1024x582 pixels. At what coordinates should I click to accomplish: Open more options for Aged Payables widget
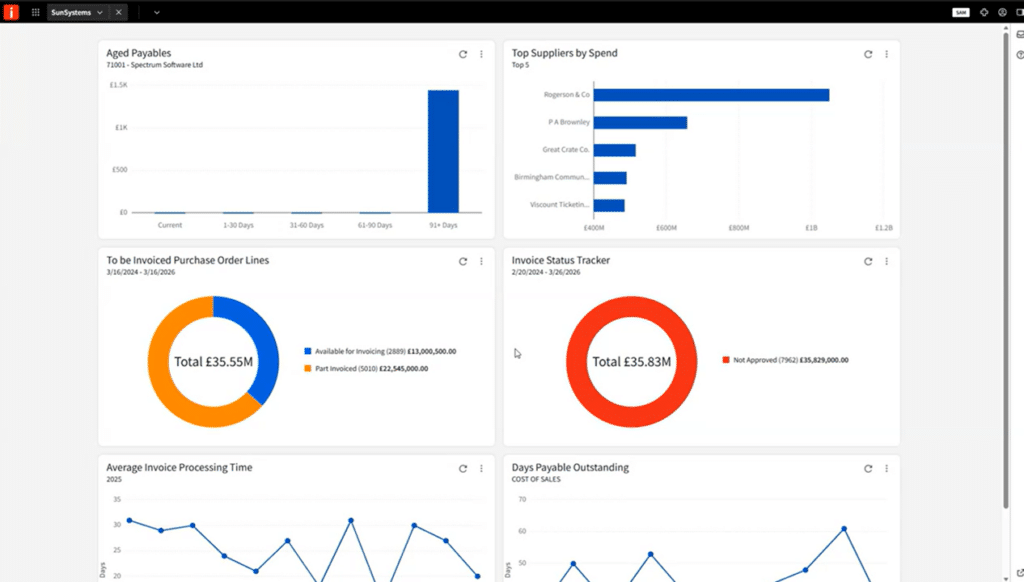point(481,54)
